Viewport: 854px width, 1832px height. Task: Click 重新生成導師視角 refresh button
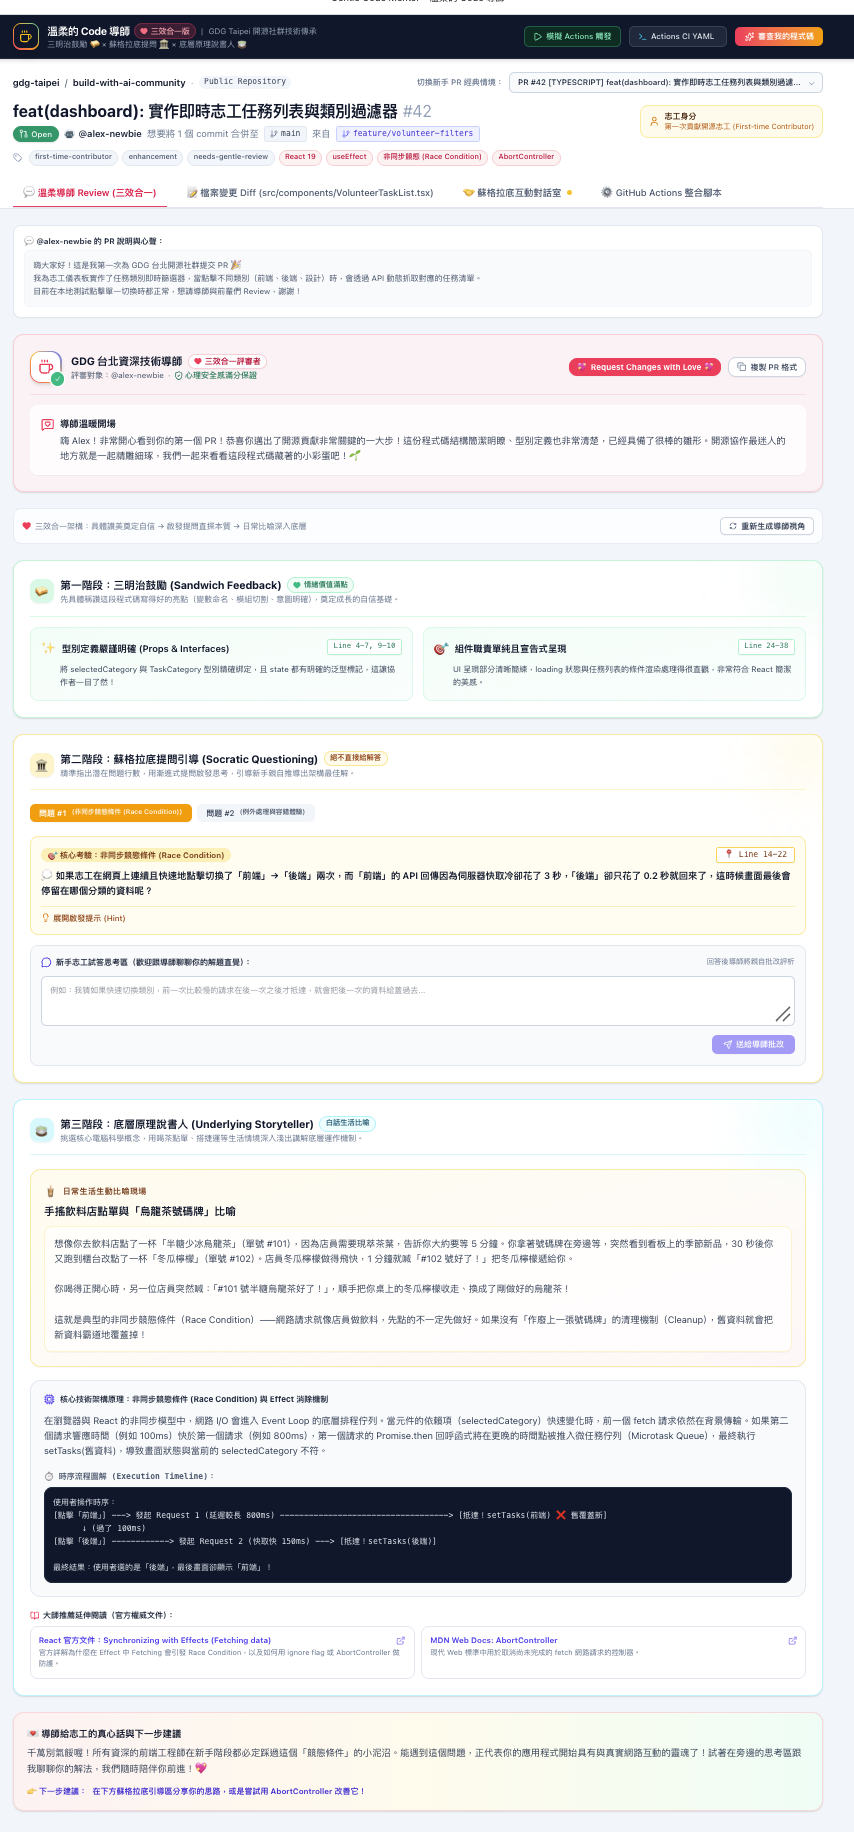pyautogui.click(x=767, y=526)
